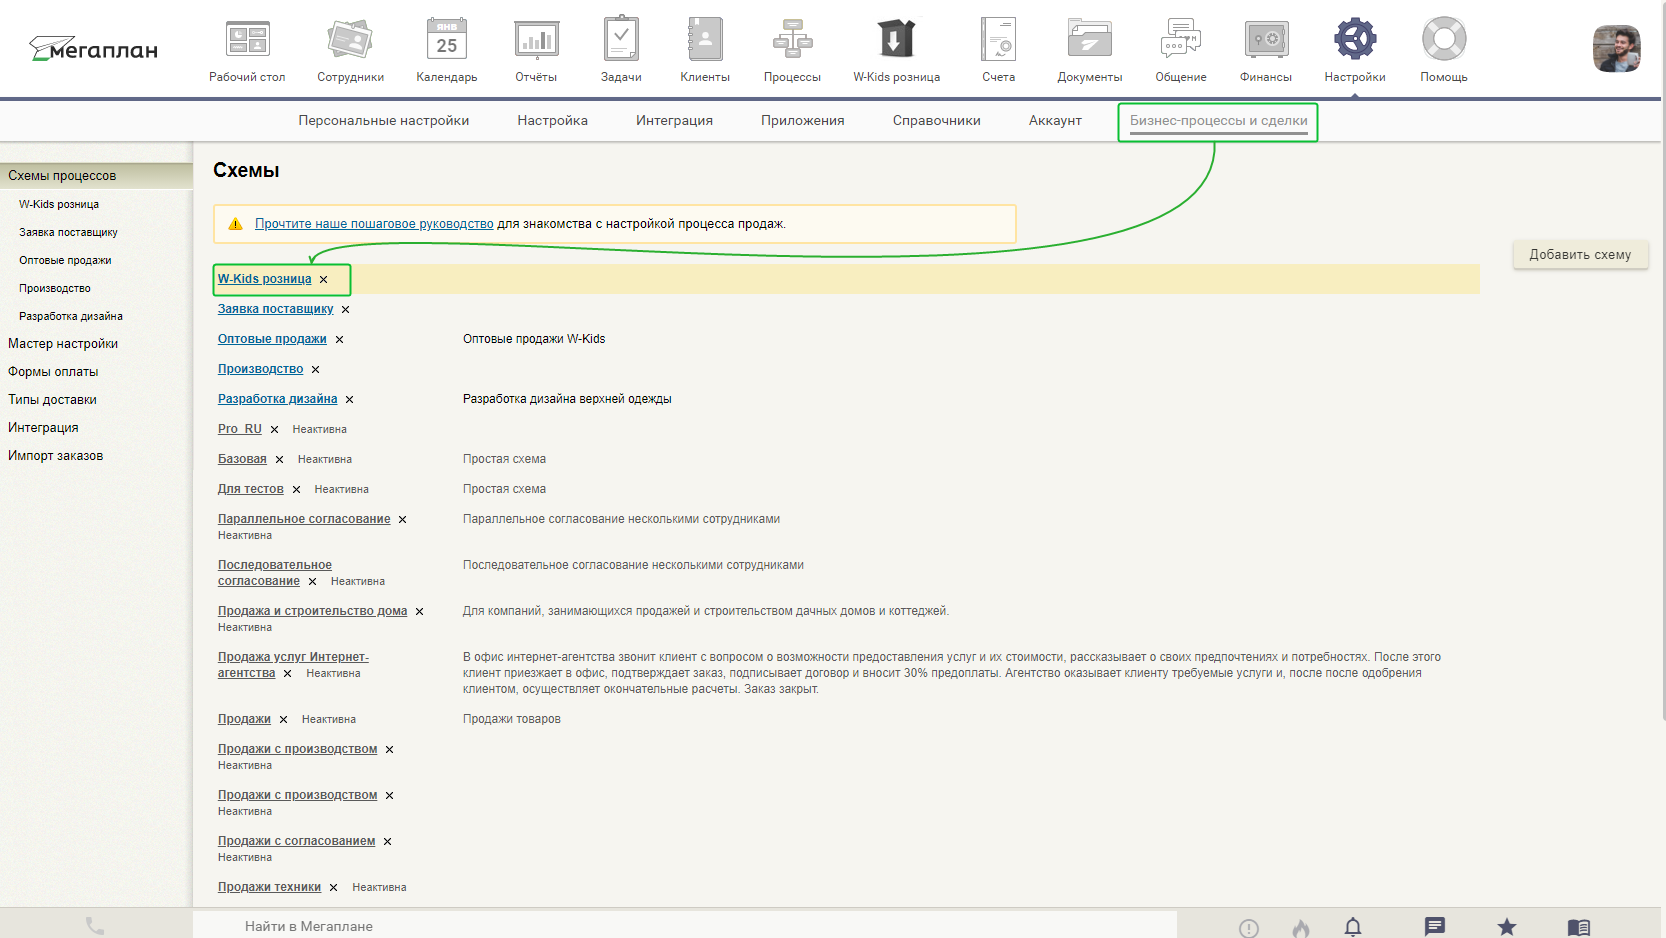
Task: Delete the Оптовые продажи scheme with its cross
Action: 340,340
